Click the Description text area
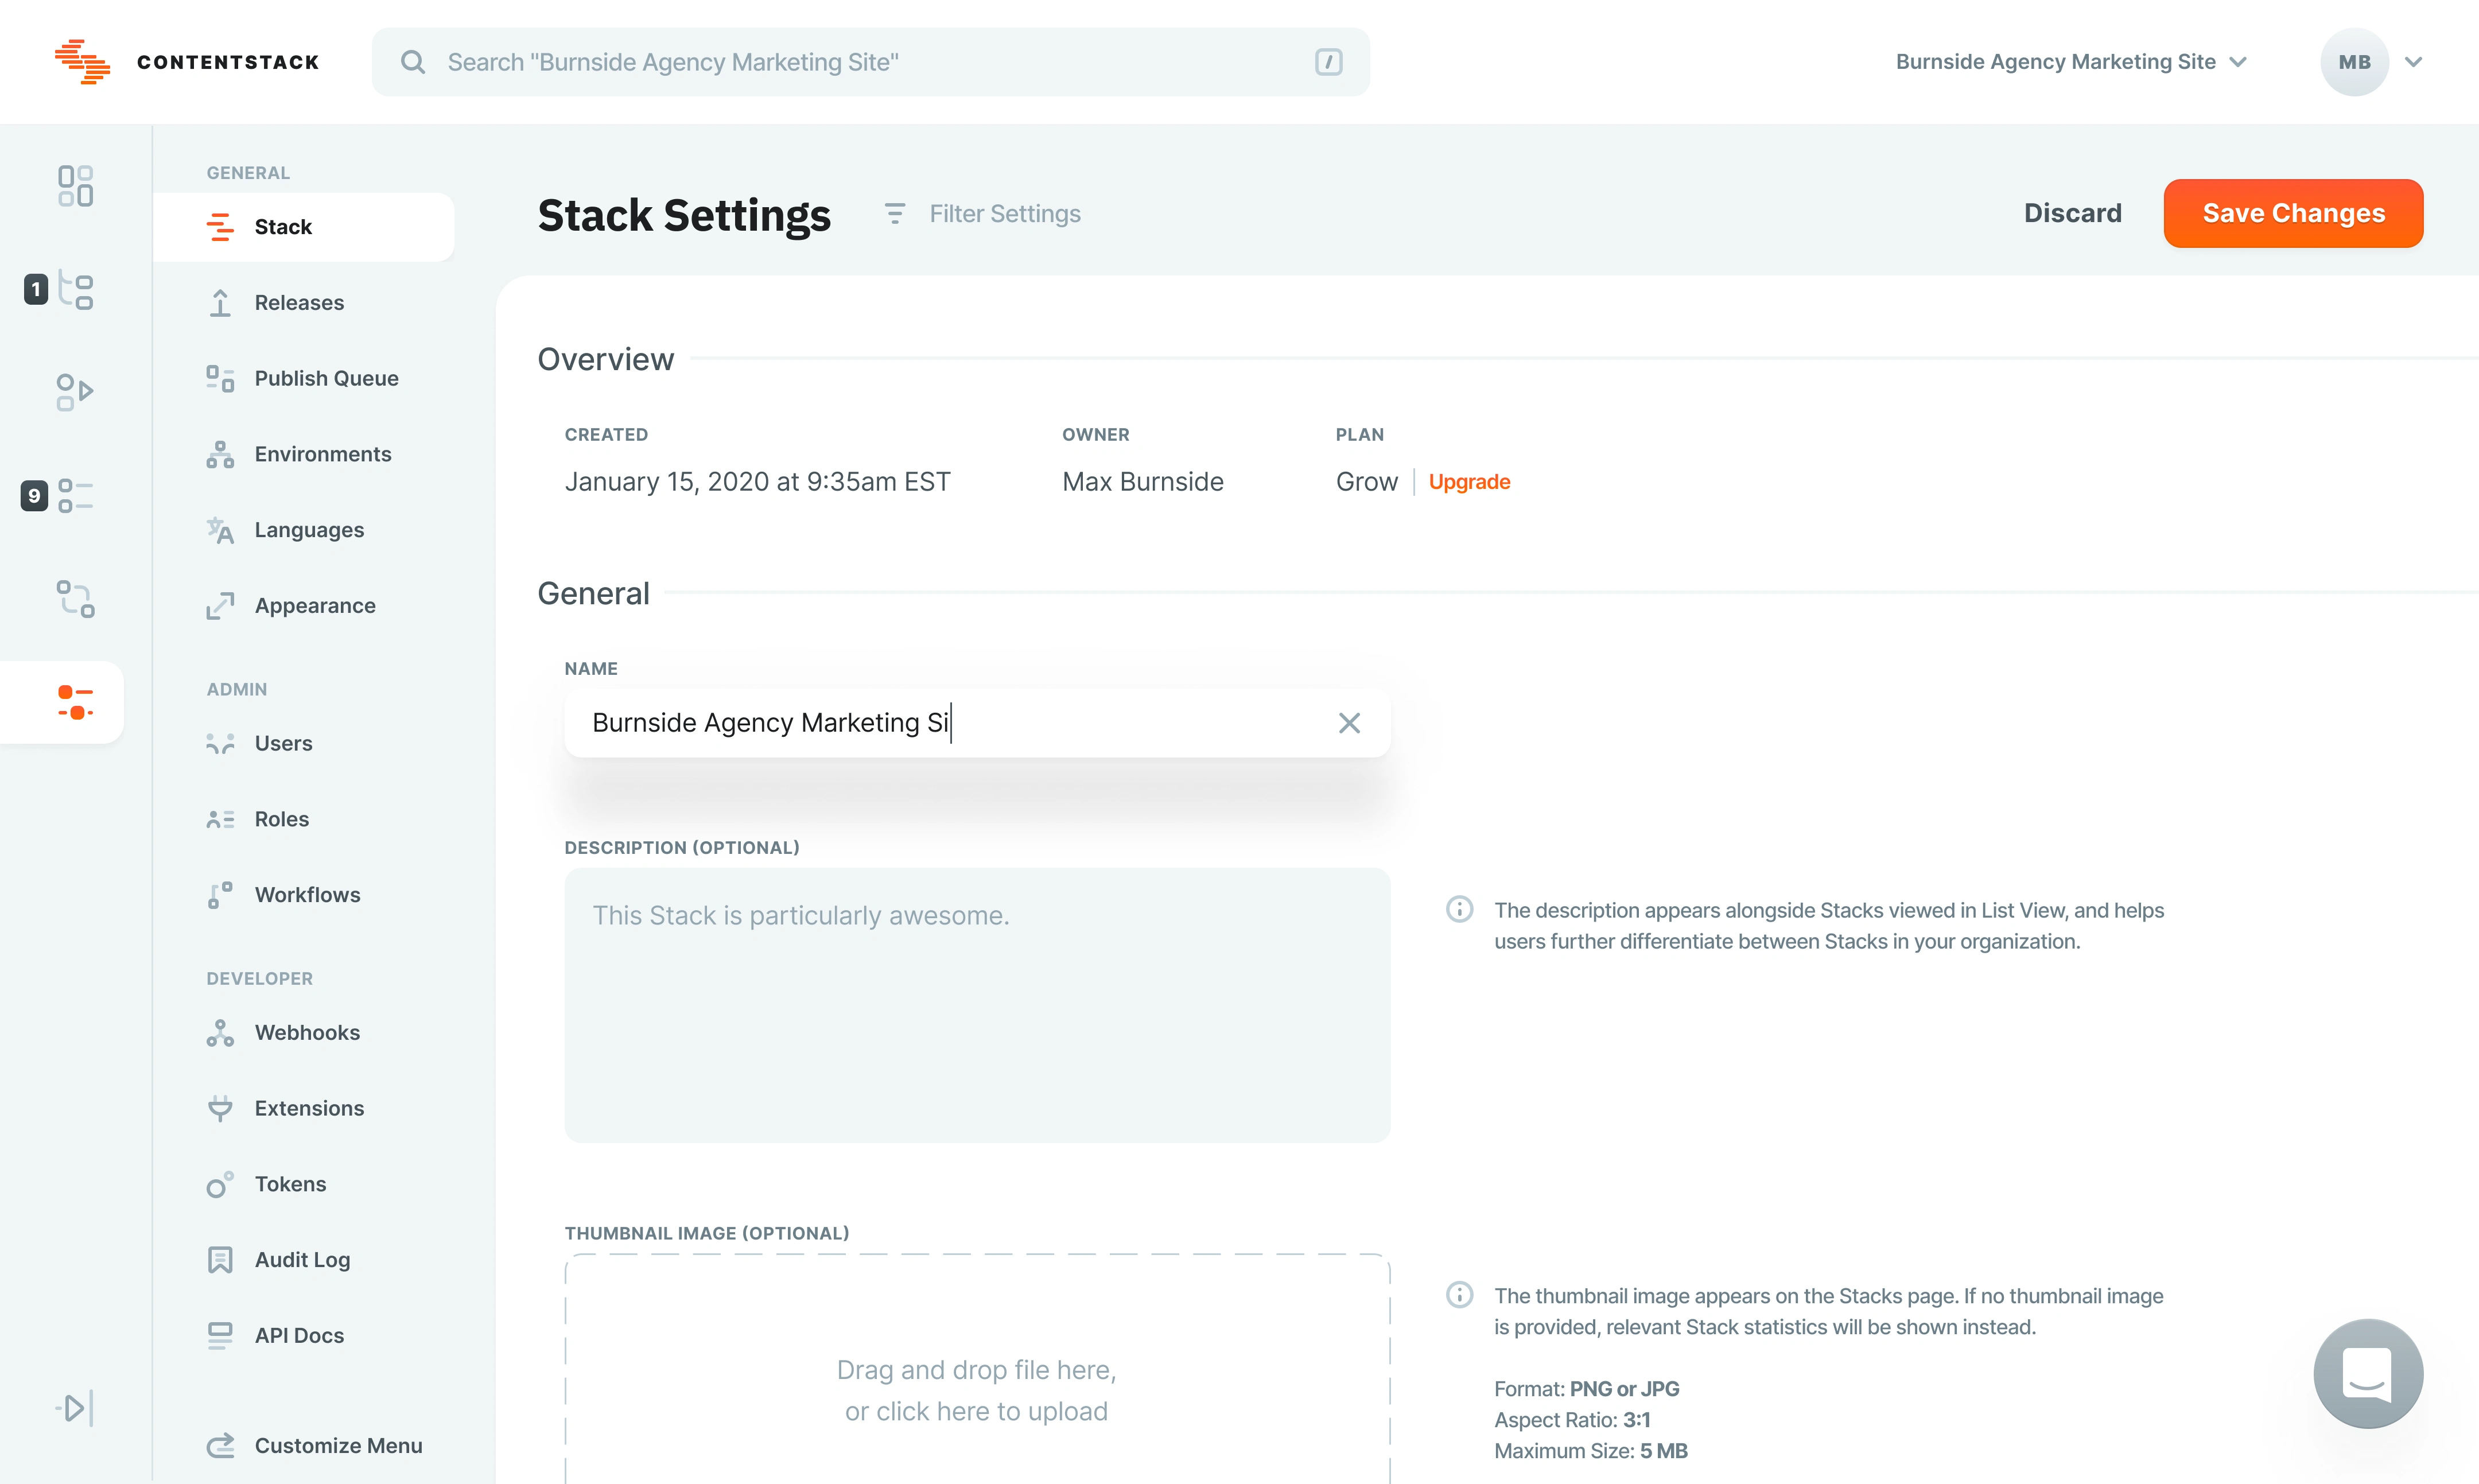This screenshot has height=1484, width=2479. pyautogui.click(x=977, y=1005)
